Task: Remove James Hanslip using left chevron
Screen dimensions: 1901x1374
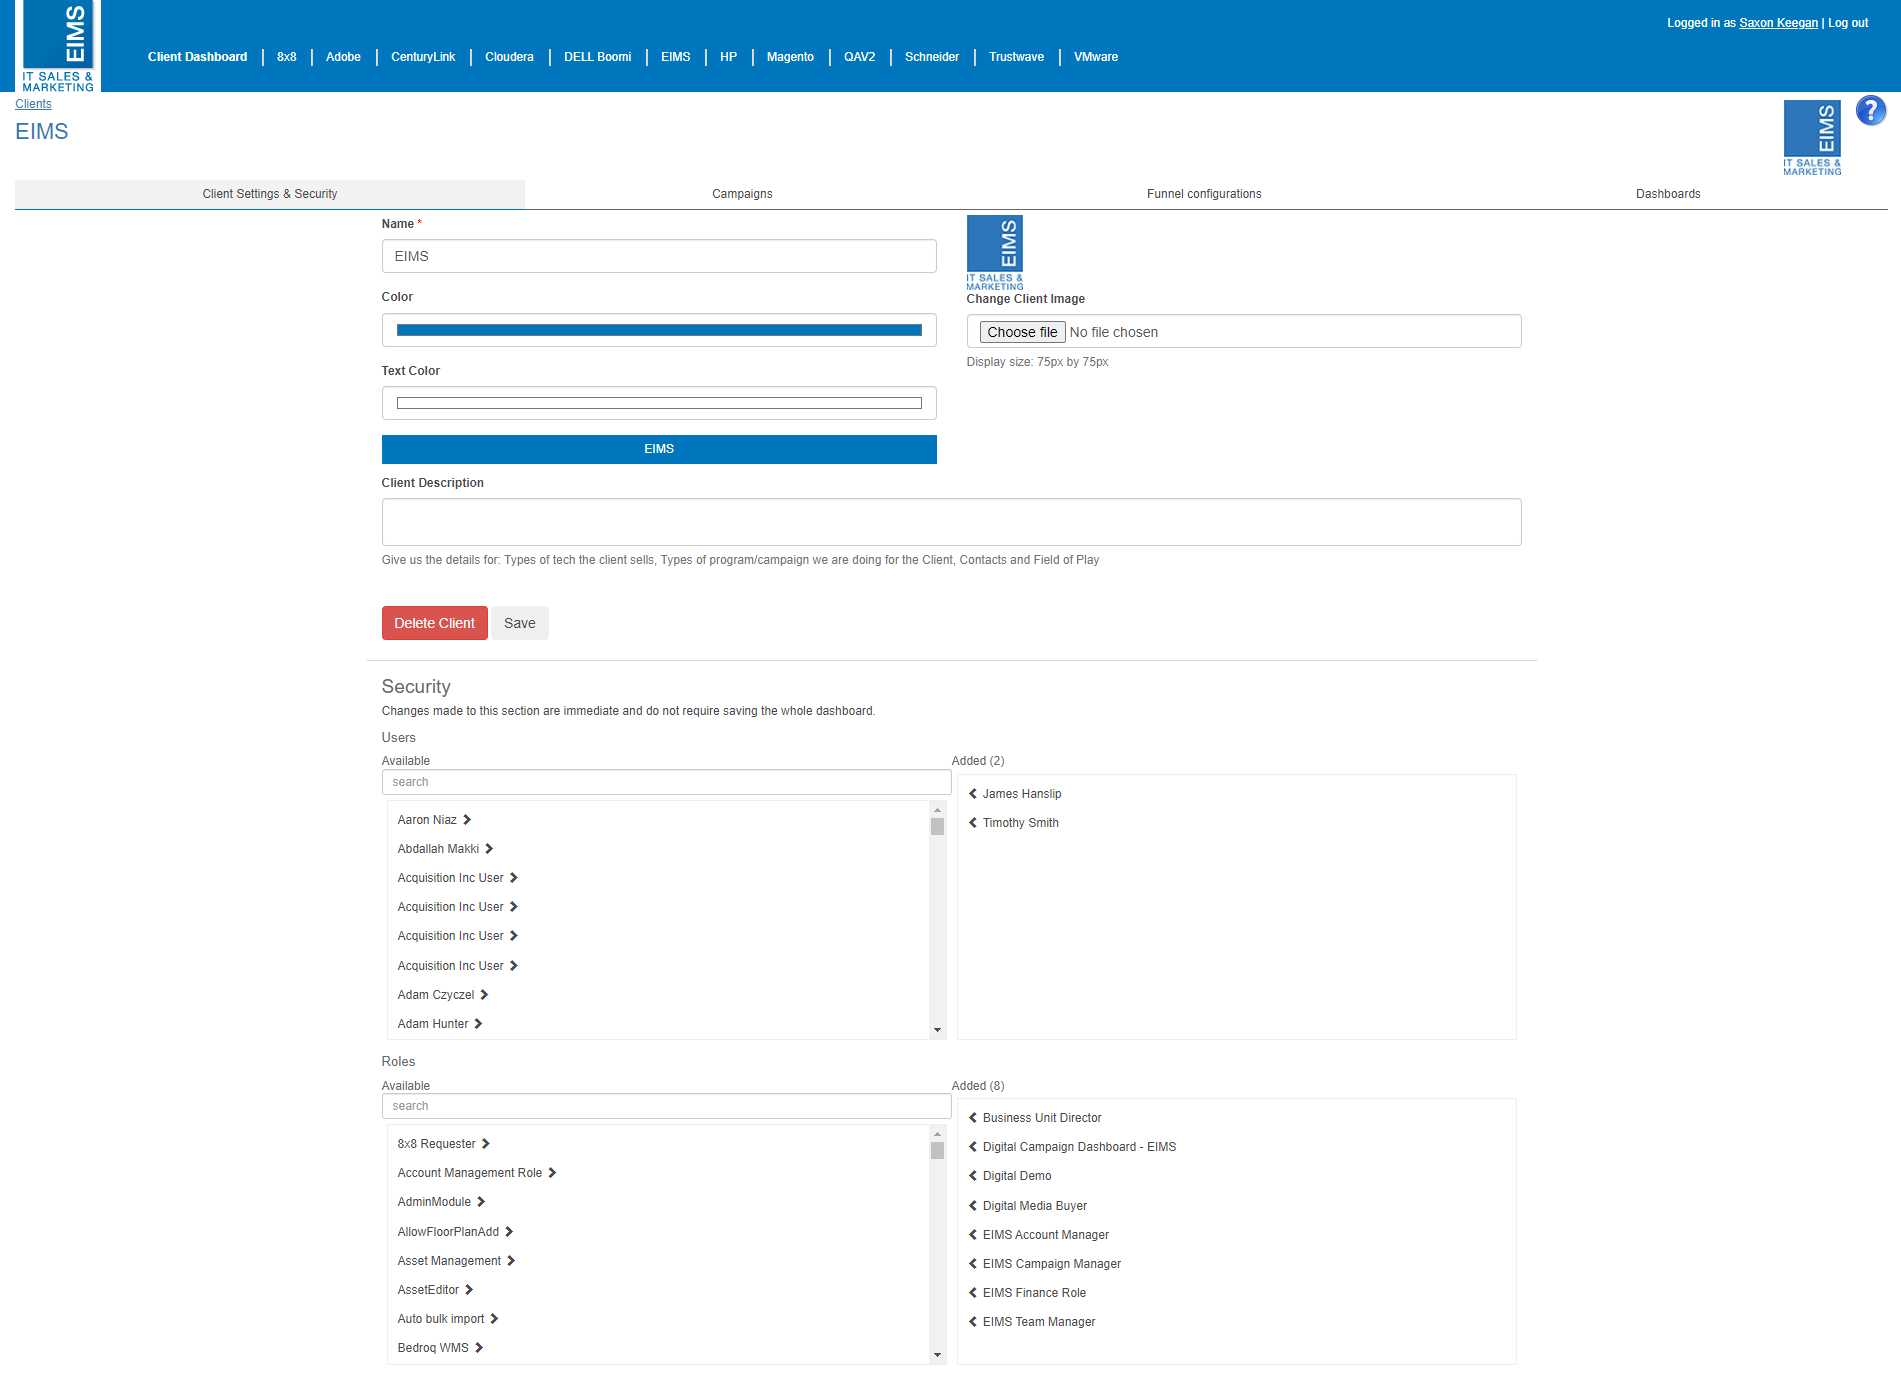Action: 972,794
